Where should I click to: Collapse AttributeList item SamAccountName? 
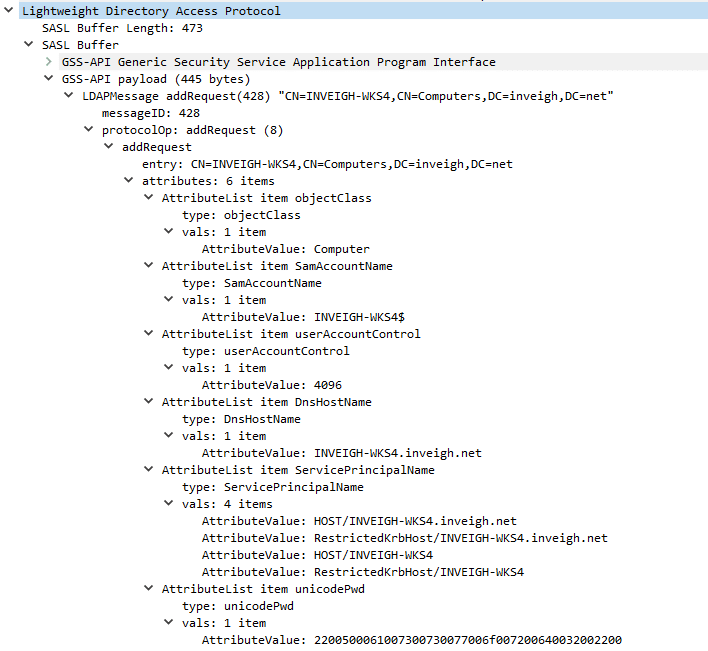tap(149, 265)
